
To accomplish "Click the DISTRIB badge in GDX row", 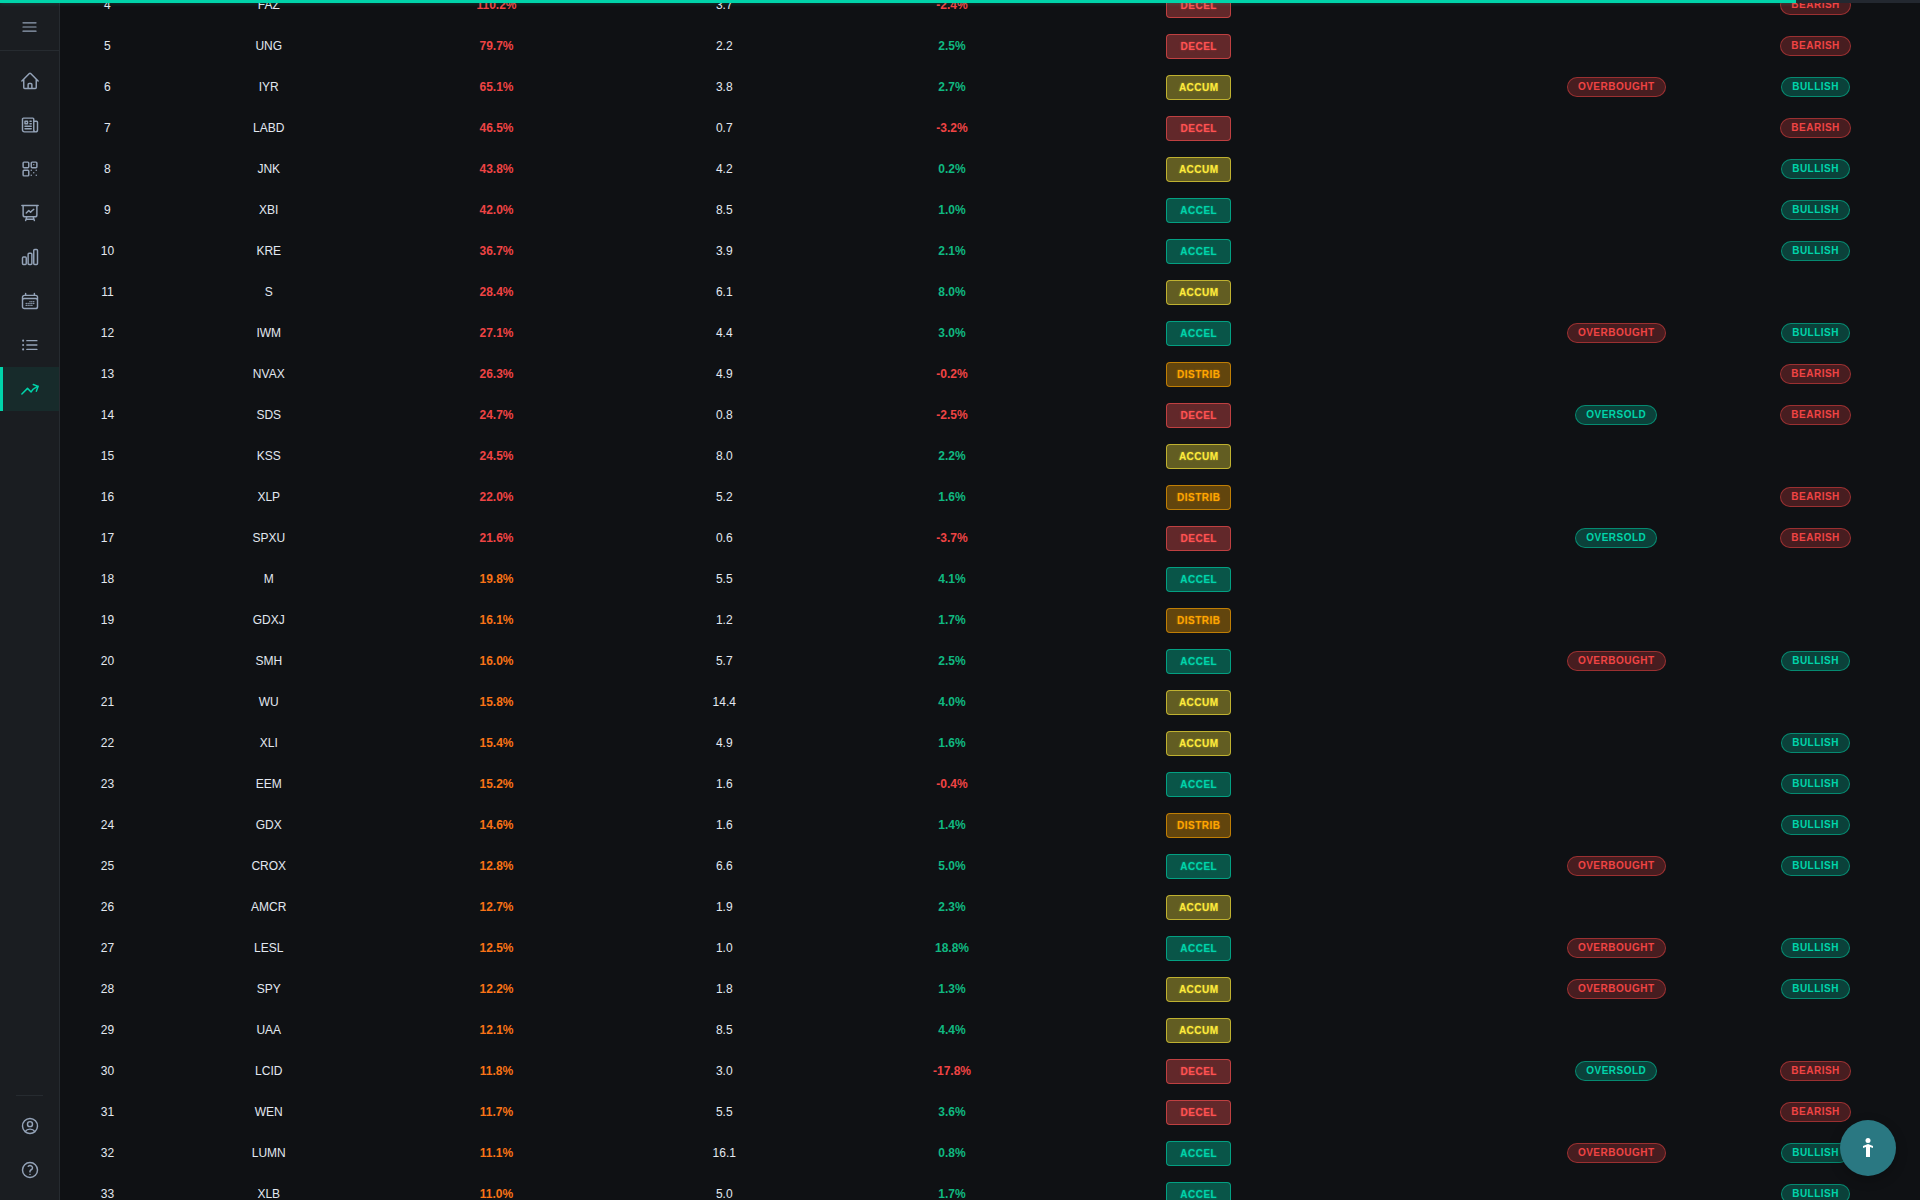I will click(x=1198, y=825).
